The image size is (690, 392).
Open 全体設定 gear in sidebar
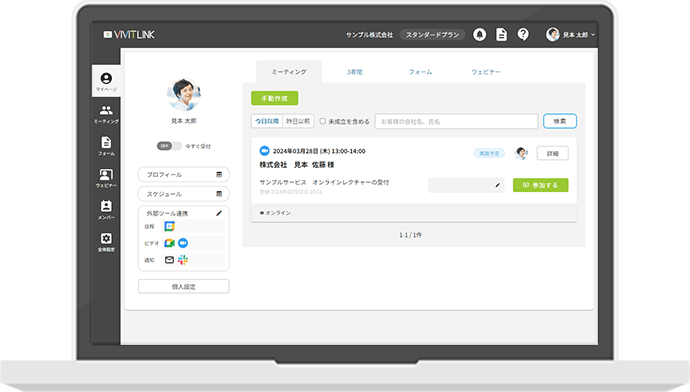(x=106, y=242)
